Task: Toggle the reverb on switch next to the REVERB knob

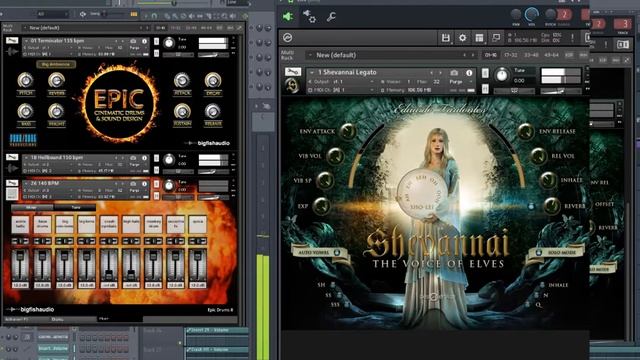Action: click(531, 206)
